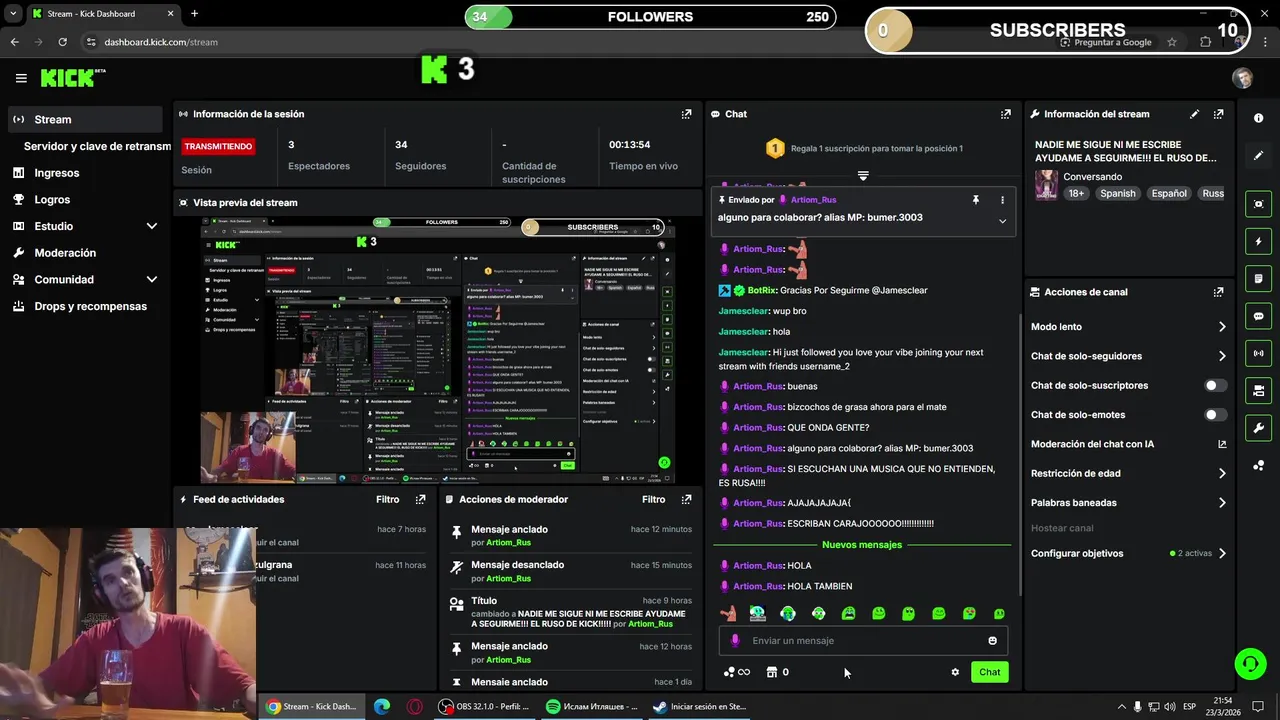Click the chat bubble icon in right sidebar
This screenshot has width=1280, height=720.
coord(1258,316)
